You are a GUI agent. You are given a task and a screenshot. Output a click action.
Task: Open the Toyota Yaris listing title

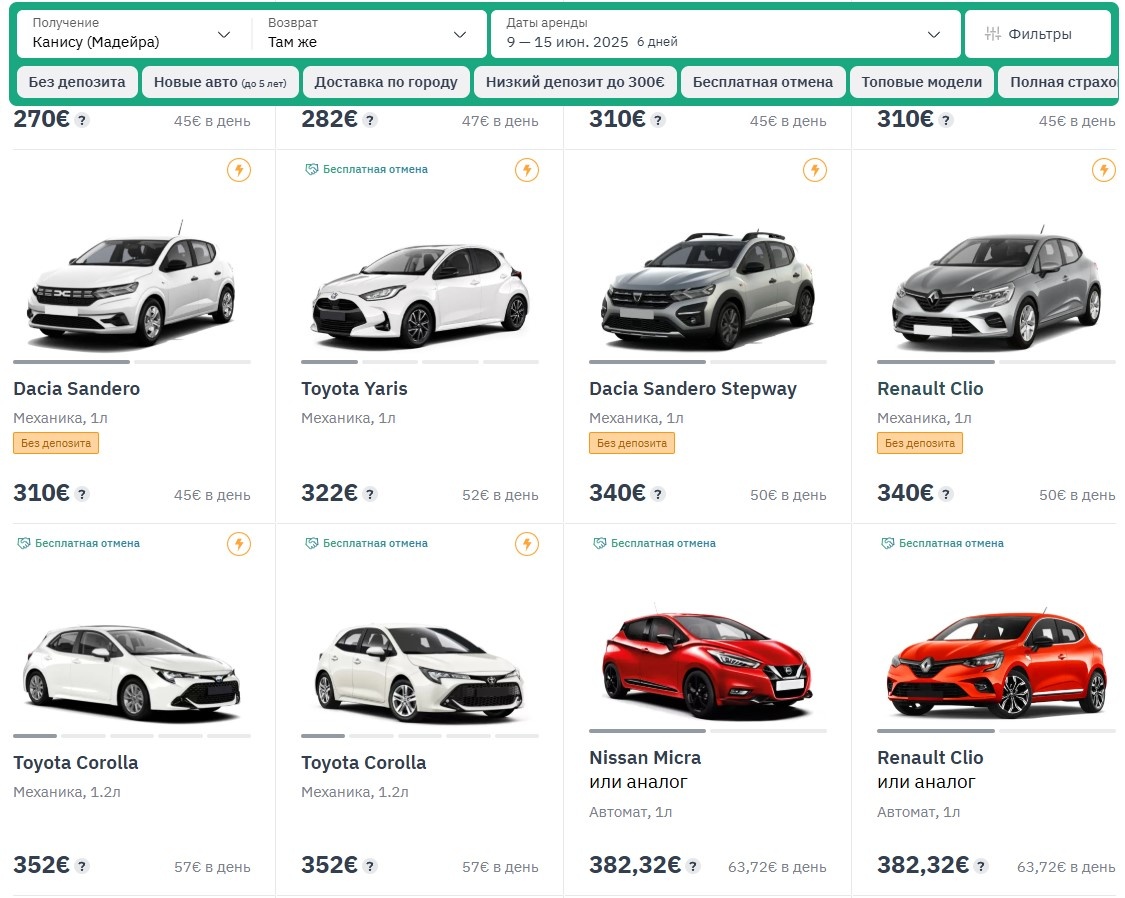pos(354,388)
